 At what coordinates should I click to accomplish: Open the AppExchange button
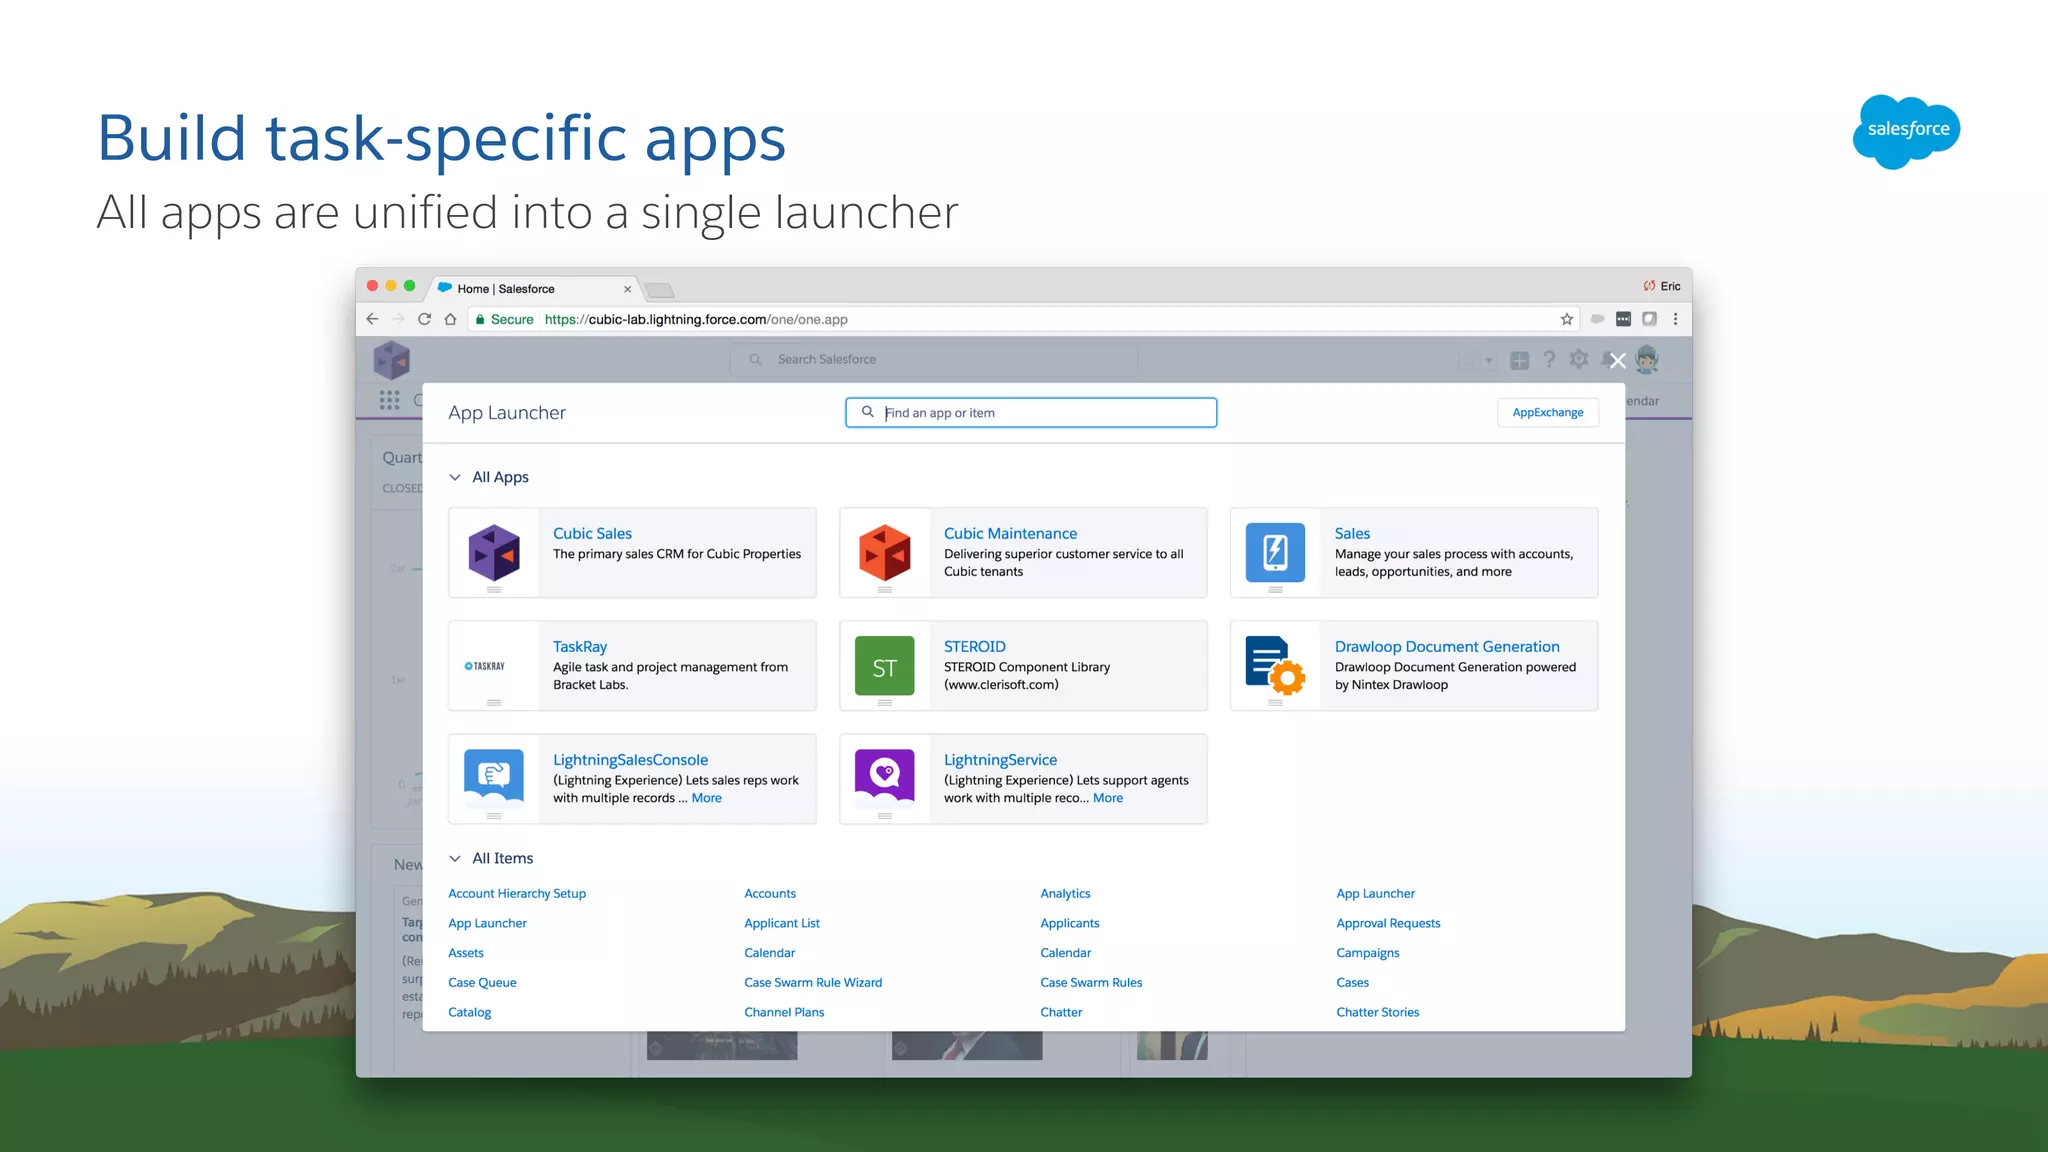pyautogui.click(x=1547, y=412)
